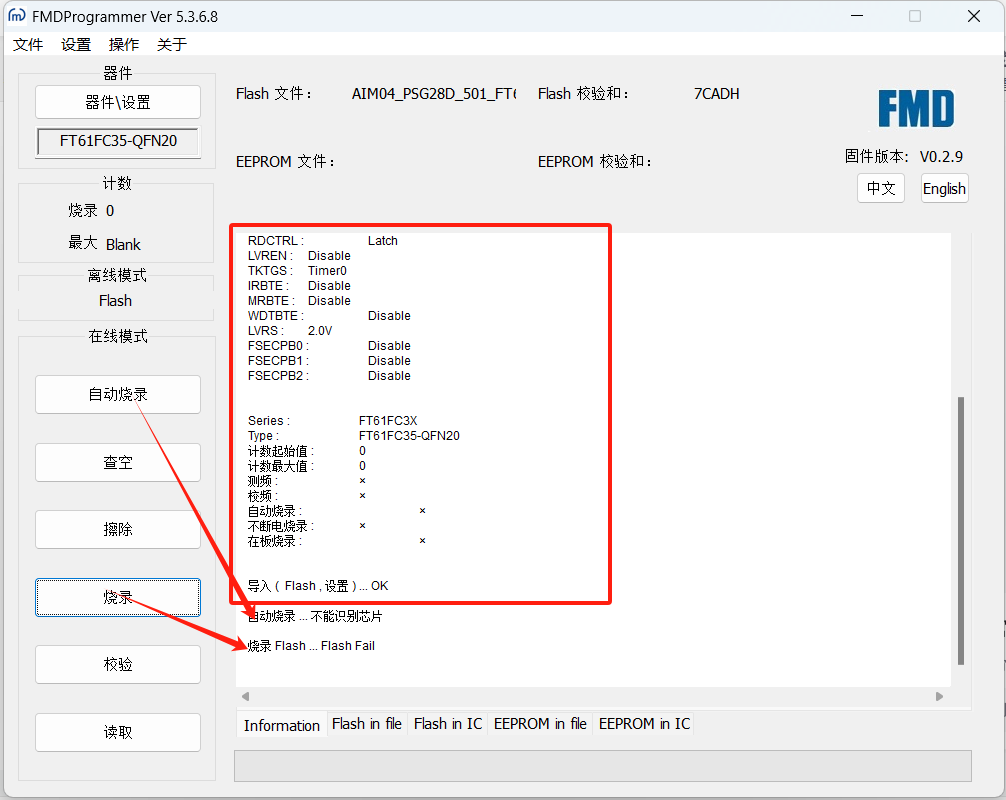Switch language to 中文
The height and width of the screenshot is (800, 1006).
tap(881, 188)
